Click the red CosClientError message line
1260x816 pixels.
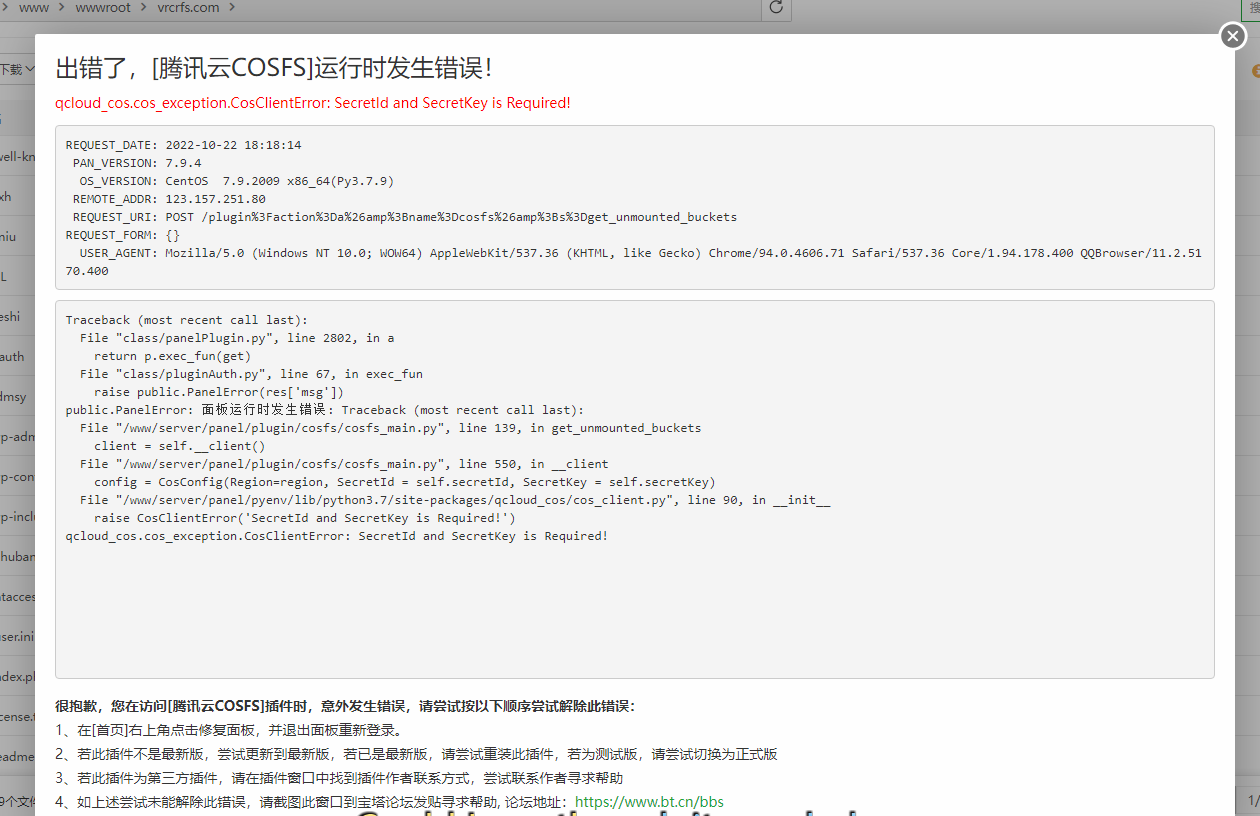(313, 103)
